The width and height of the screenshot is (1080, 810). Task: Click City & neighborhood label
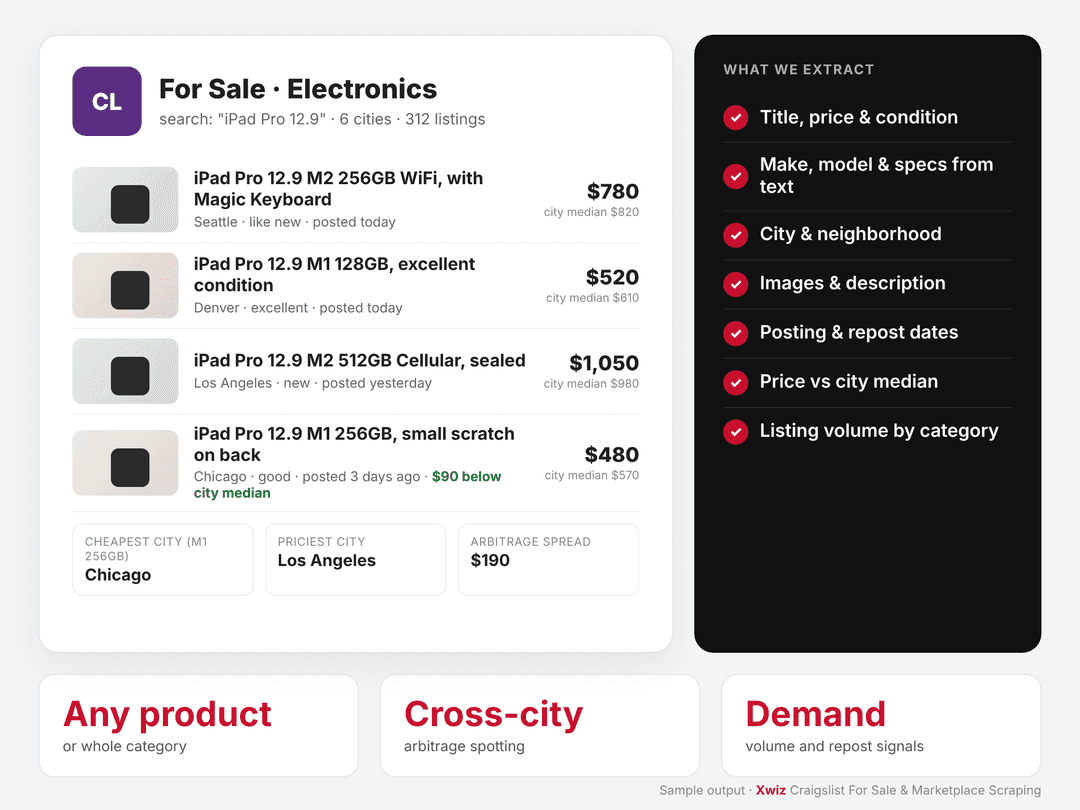point(850,234)
